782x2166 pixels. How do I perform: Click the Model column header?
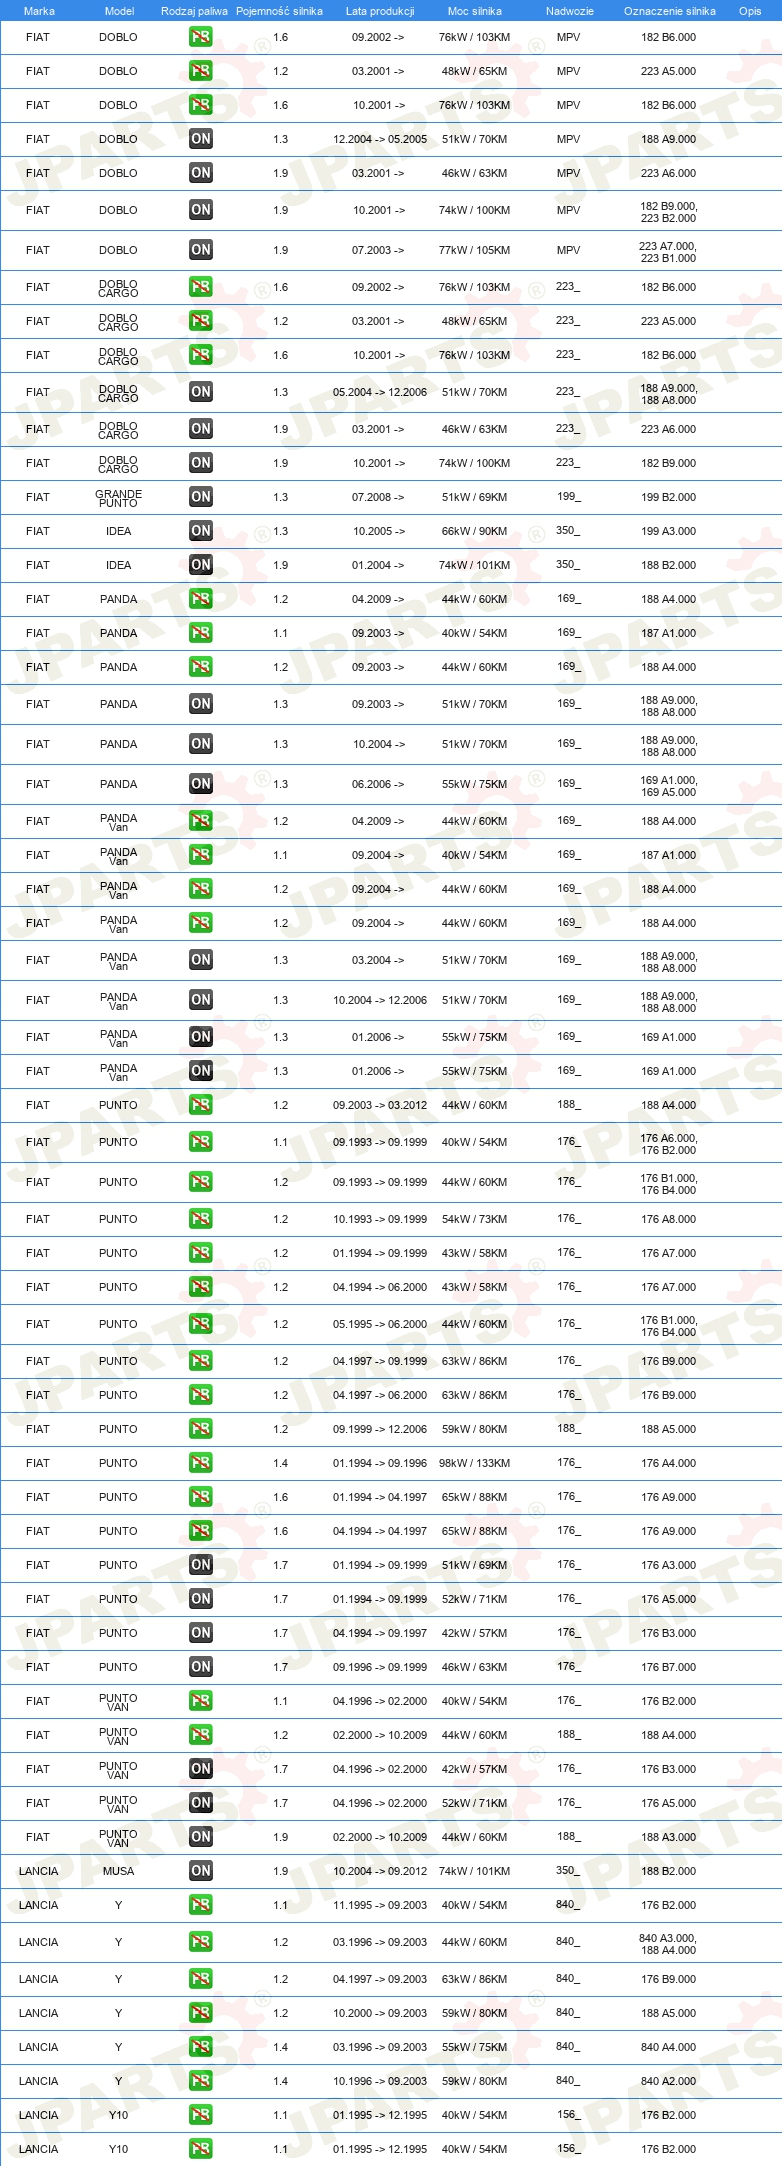point(119,11)
